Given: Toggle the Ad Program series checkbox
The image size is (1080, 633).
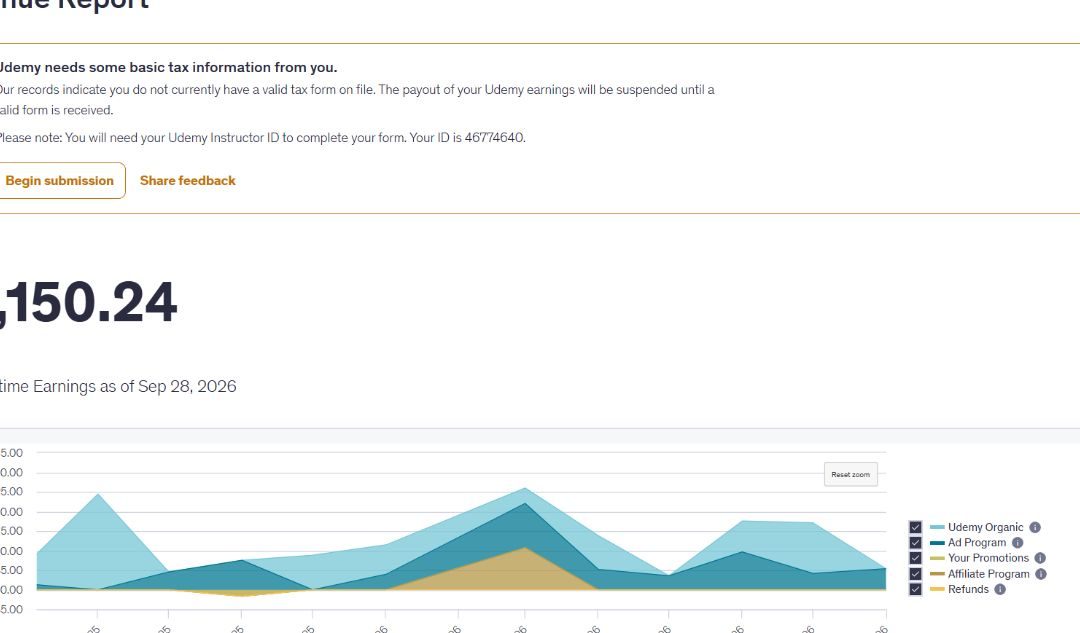Looking at the screenshot, I should coord(915,543).
